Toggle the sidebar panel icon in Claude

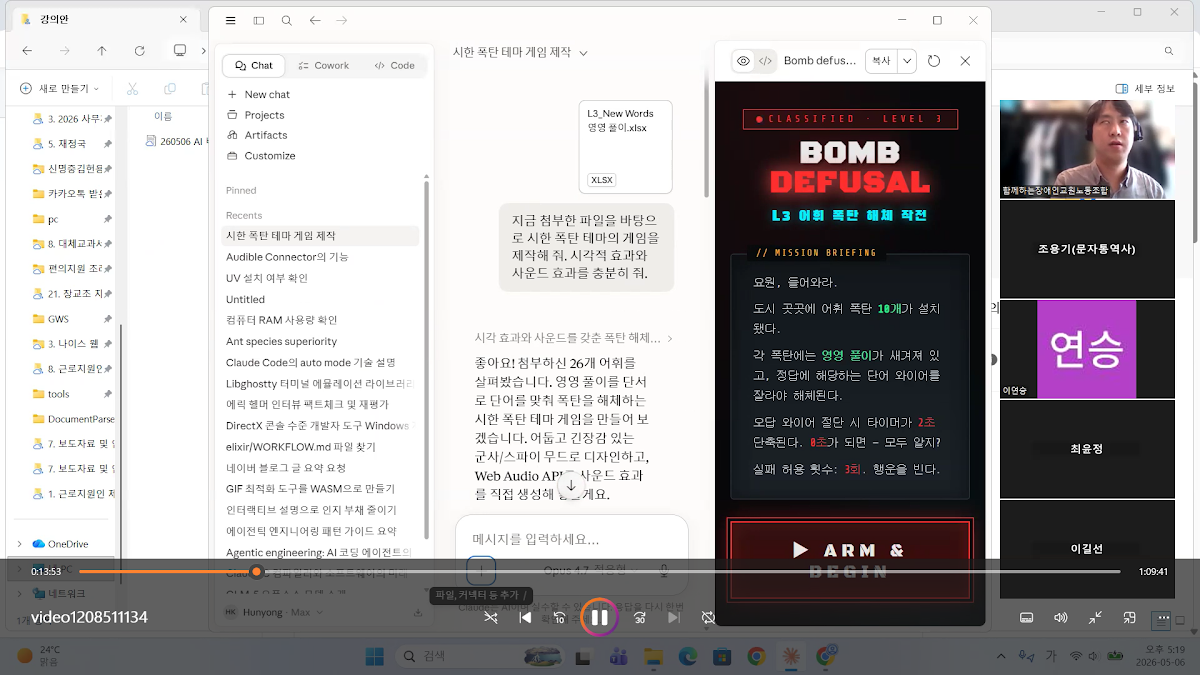click(259, 20)
